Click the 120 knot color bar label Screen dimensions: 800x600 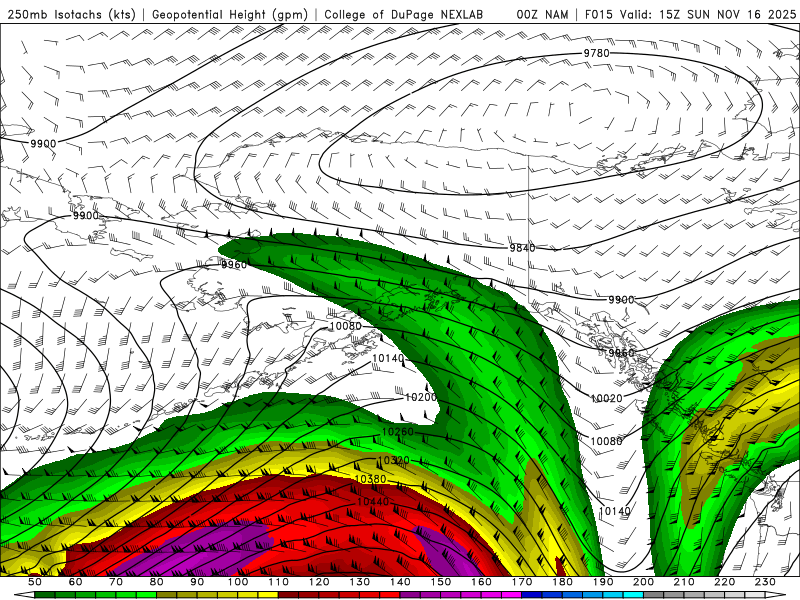(319, 582)
